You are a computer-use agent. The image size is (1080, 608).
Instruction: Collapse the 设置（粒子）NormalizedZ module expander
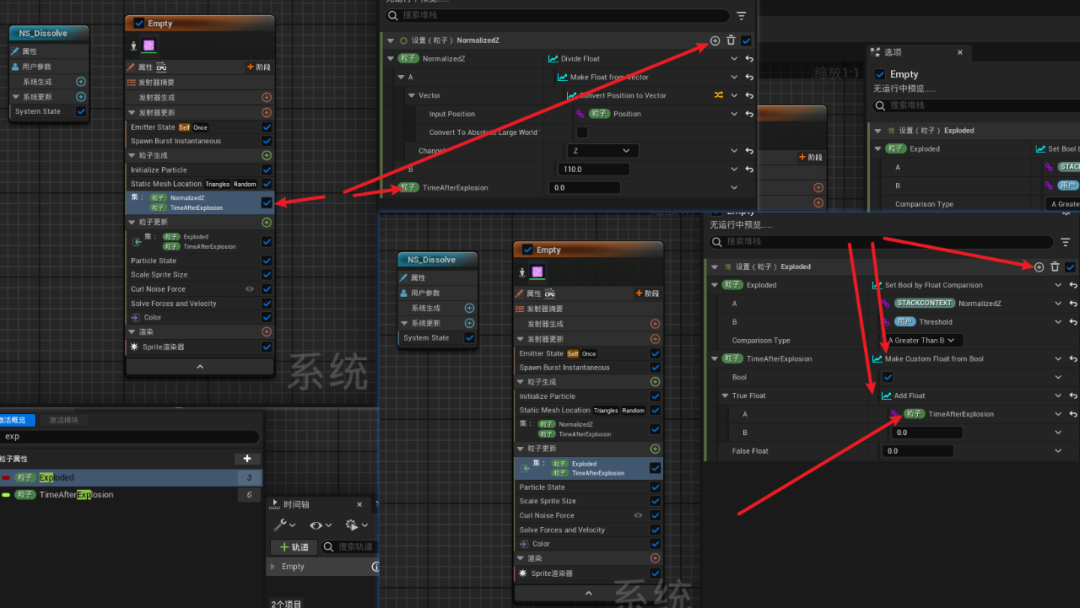(391, 41)
